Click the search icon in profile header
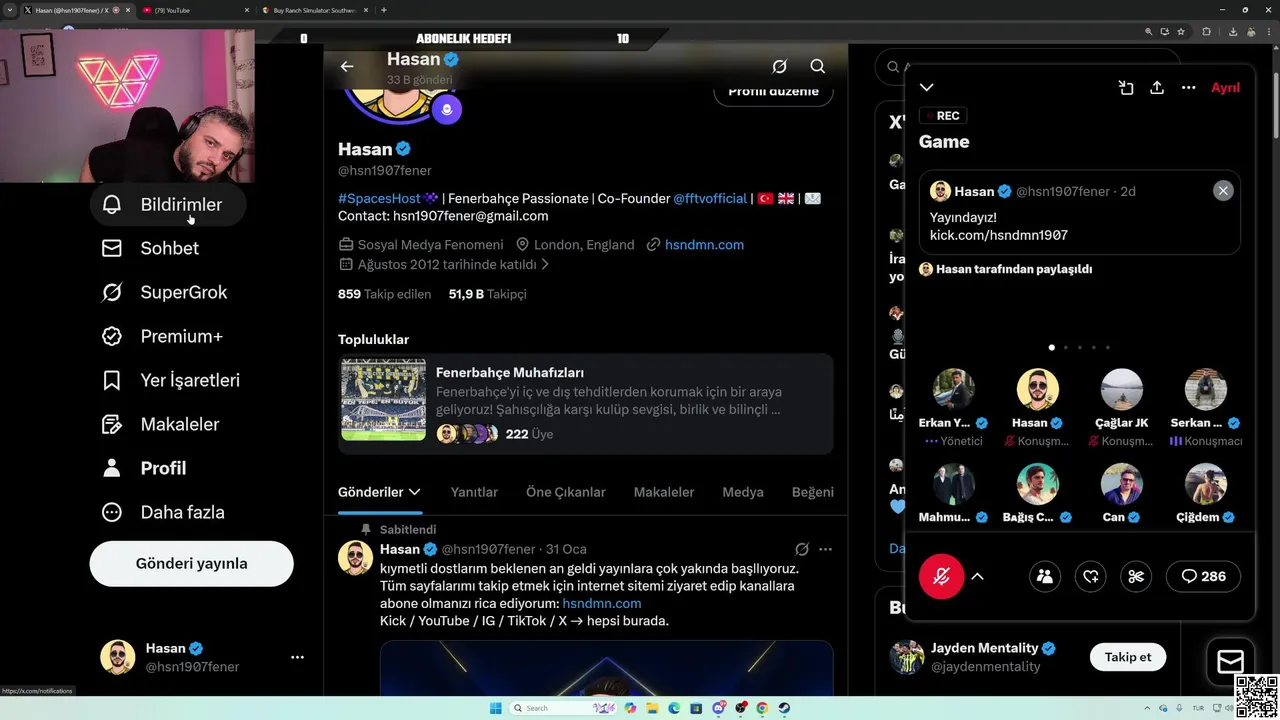The width and height of the screenshot is (1280, 720). pyautogui.click(x=818, y=67)
